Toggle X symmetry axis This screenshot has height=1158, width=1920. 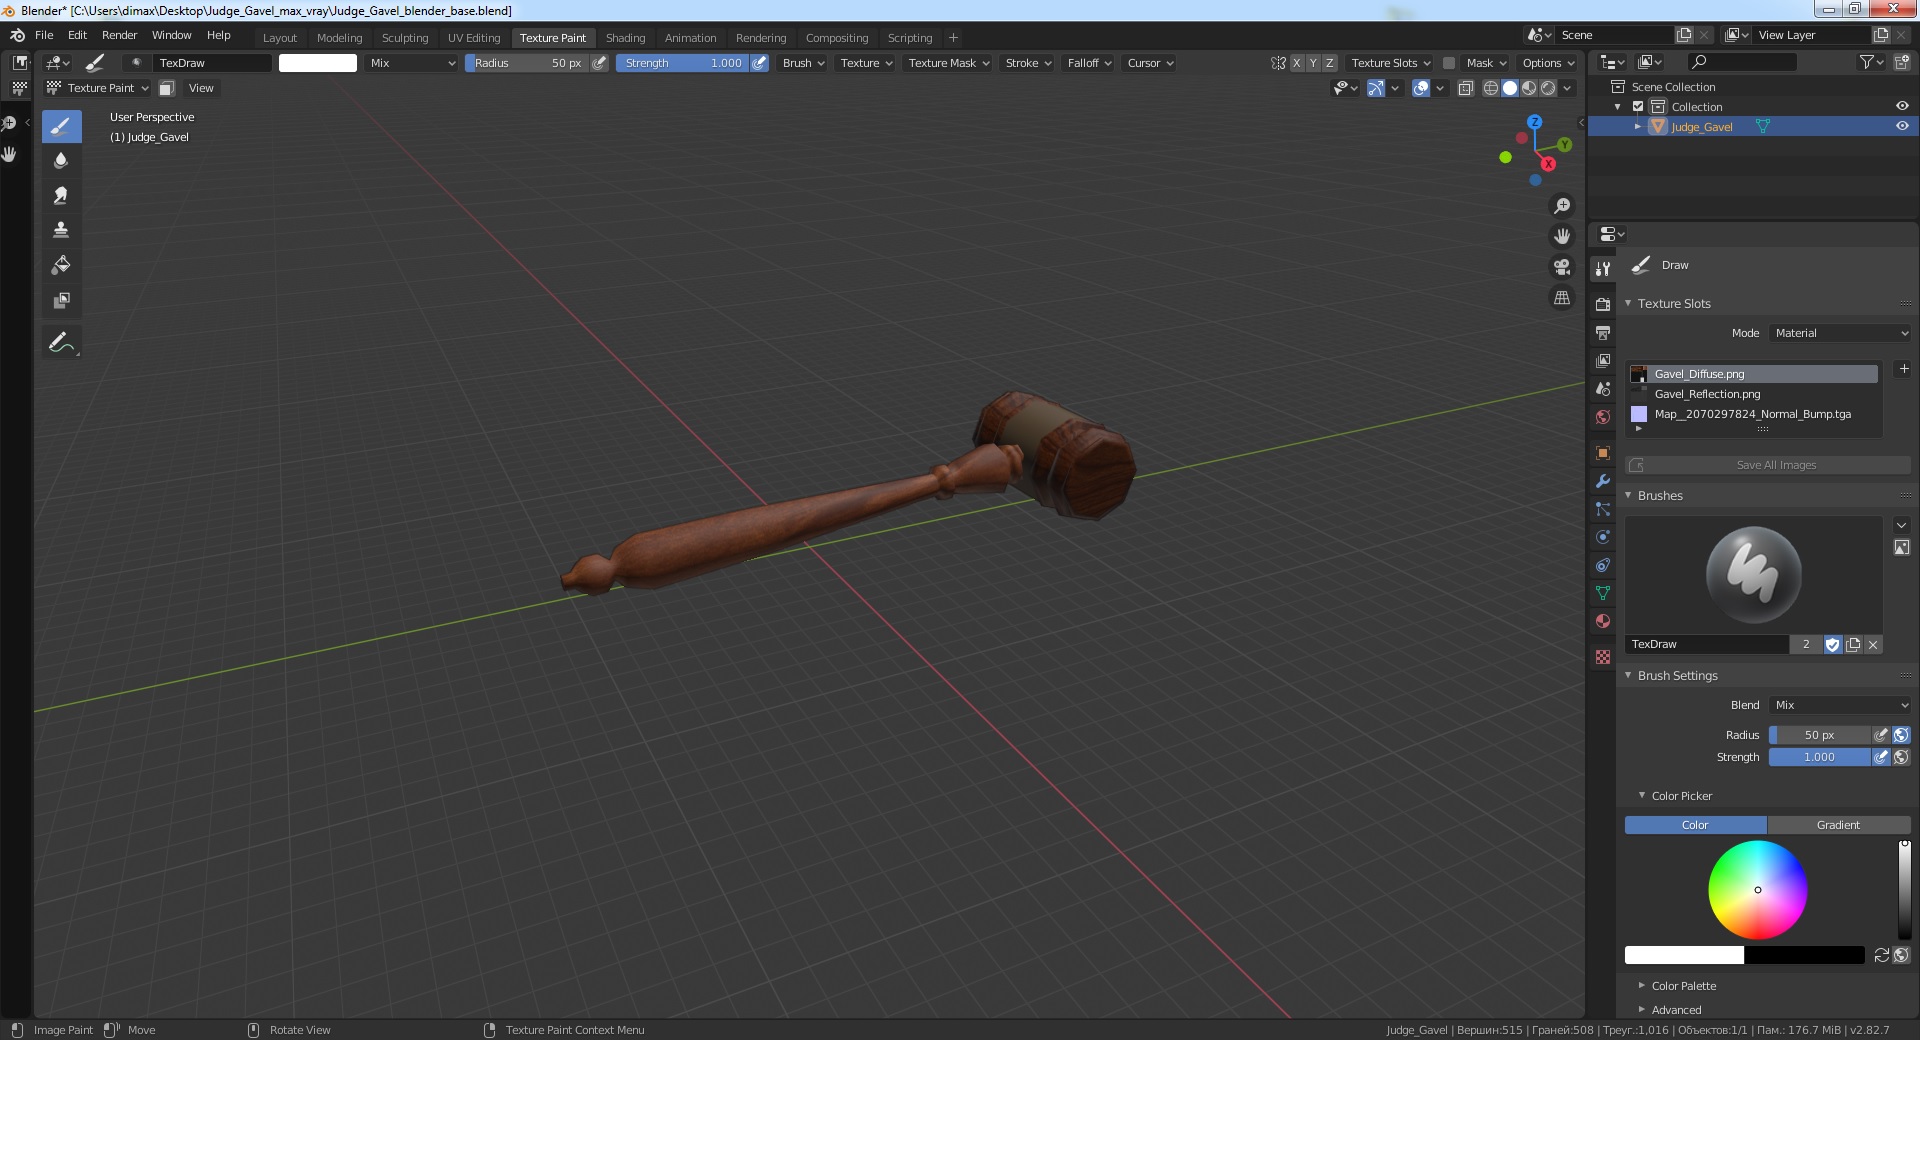click(1297, 63)
